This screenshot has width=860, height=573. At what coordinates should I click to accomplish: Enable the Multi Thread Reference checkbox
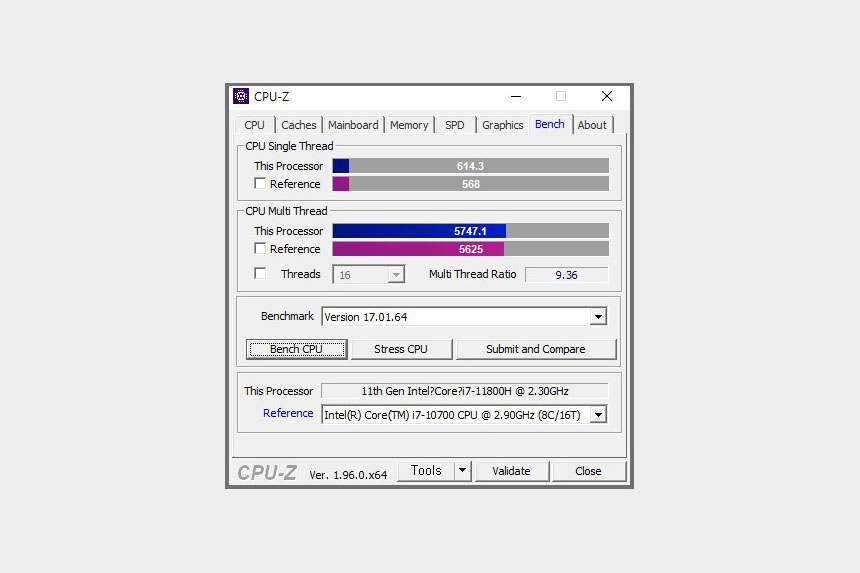pos(260,248)
